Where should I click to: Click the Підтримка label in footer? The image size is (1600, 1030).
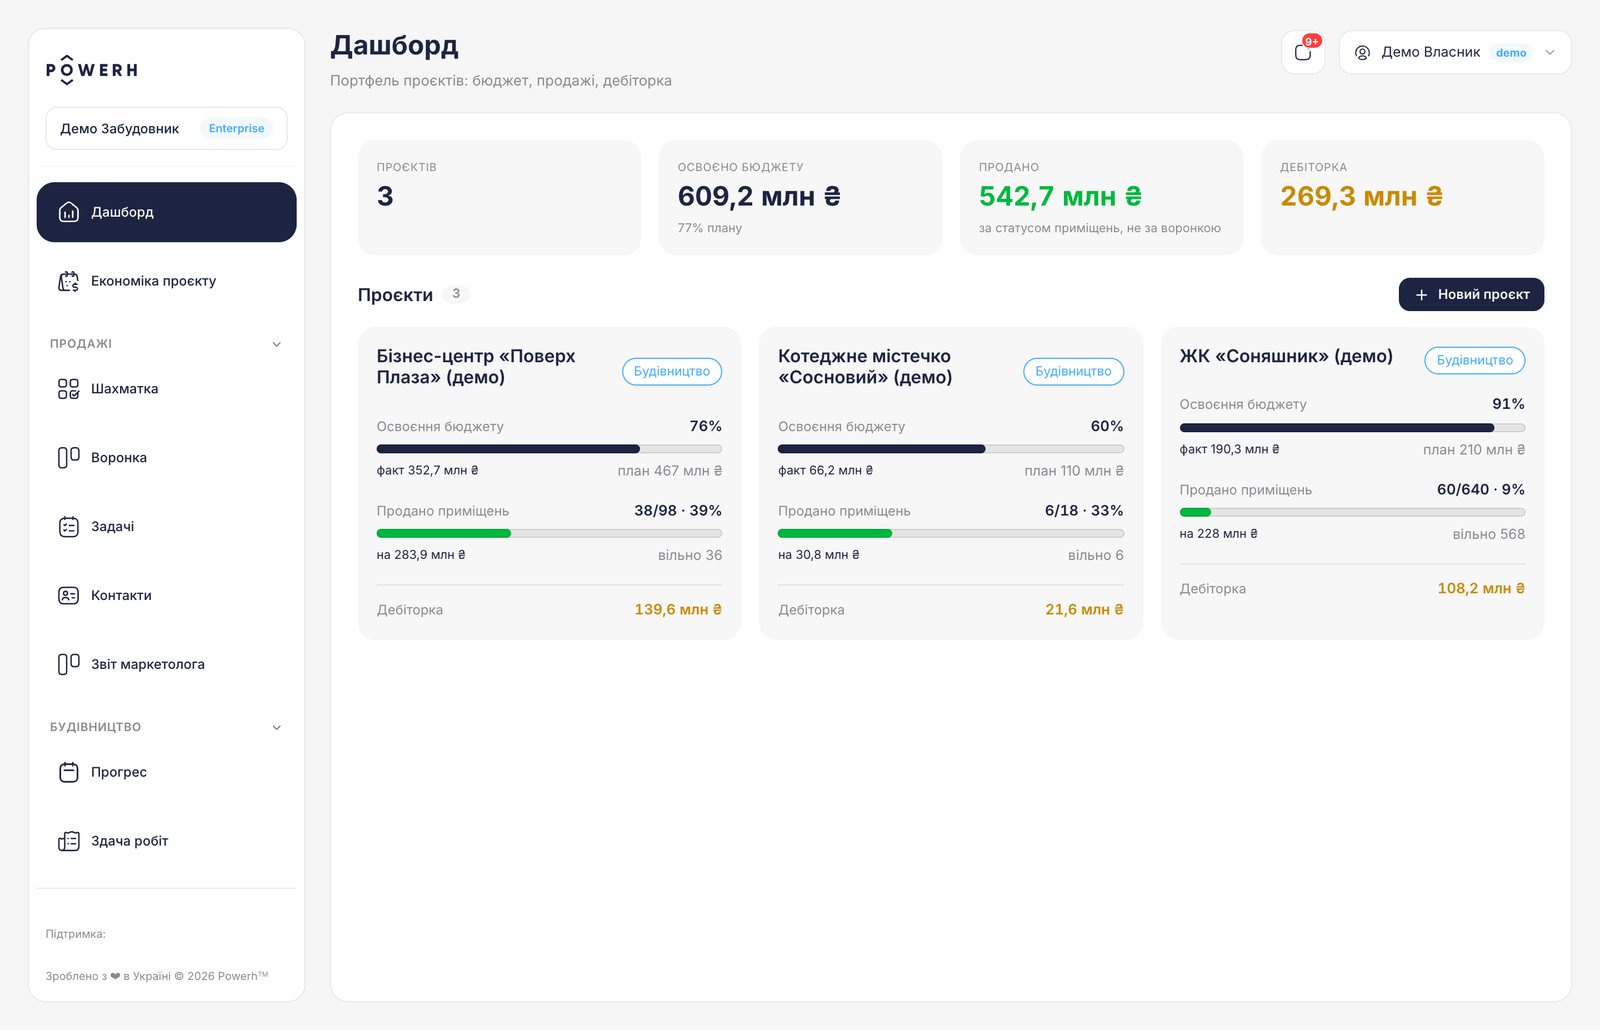(x=75, y=934)
